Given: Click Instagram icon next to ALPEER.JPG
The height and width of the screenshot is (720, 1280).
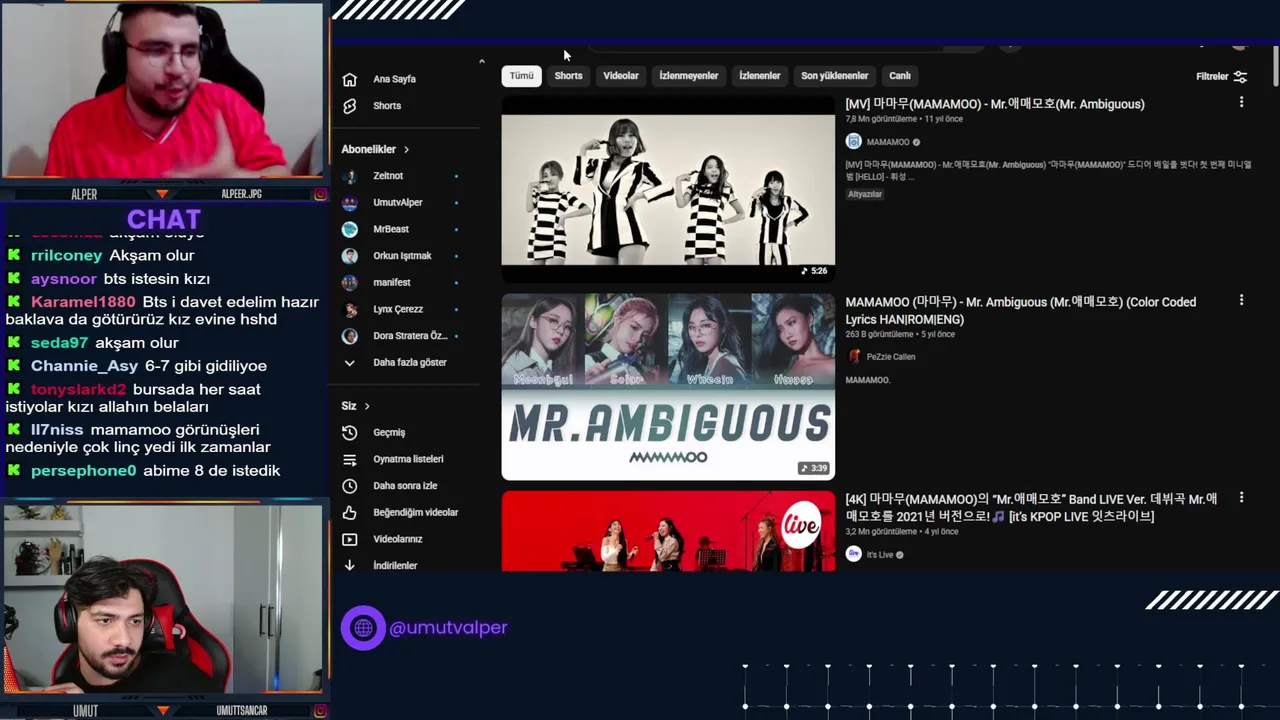Looking at the screenshot, I should tap(320, 194).
